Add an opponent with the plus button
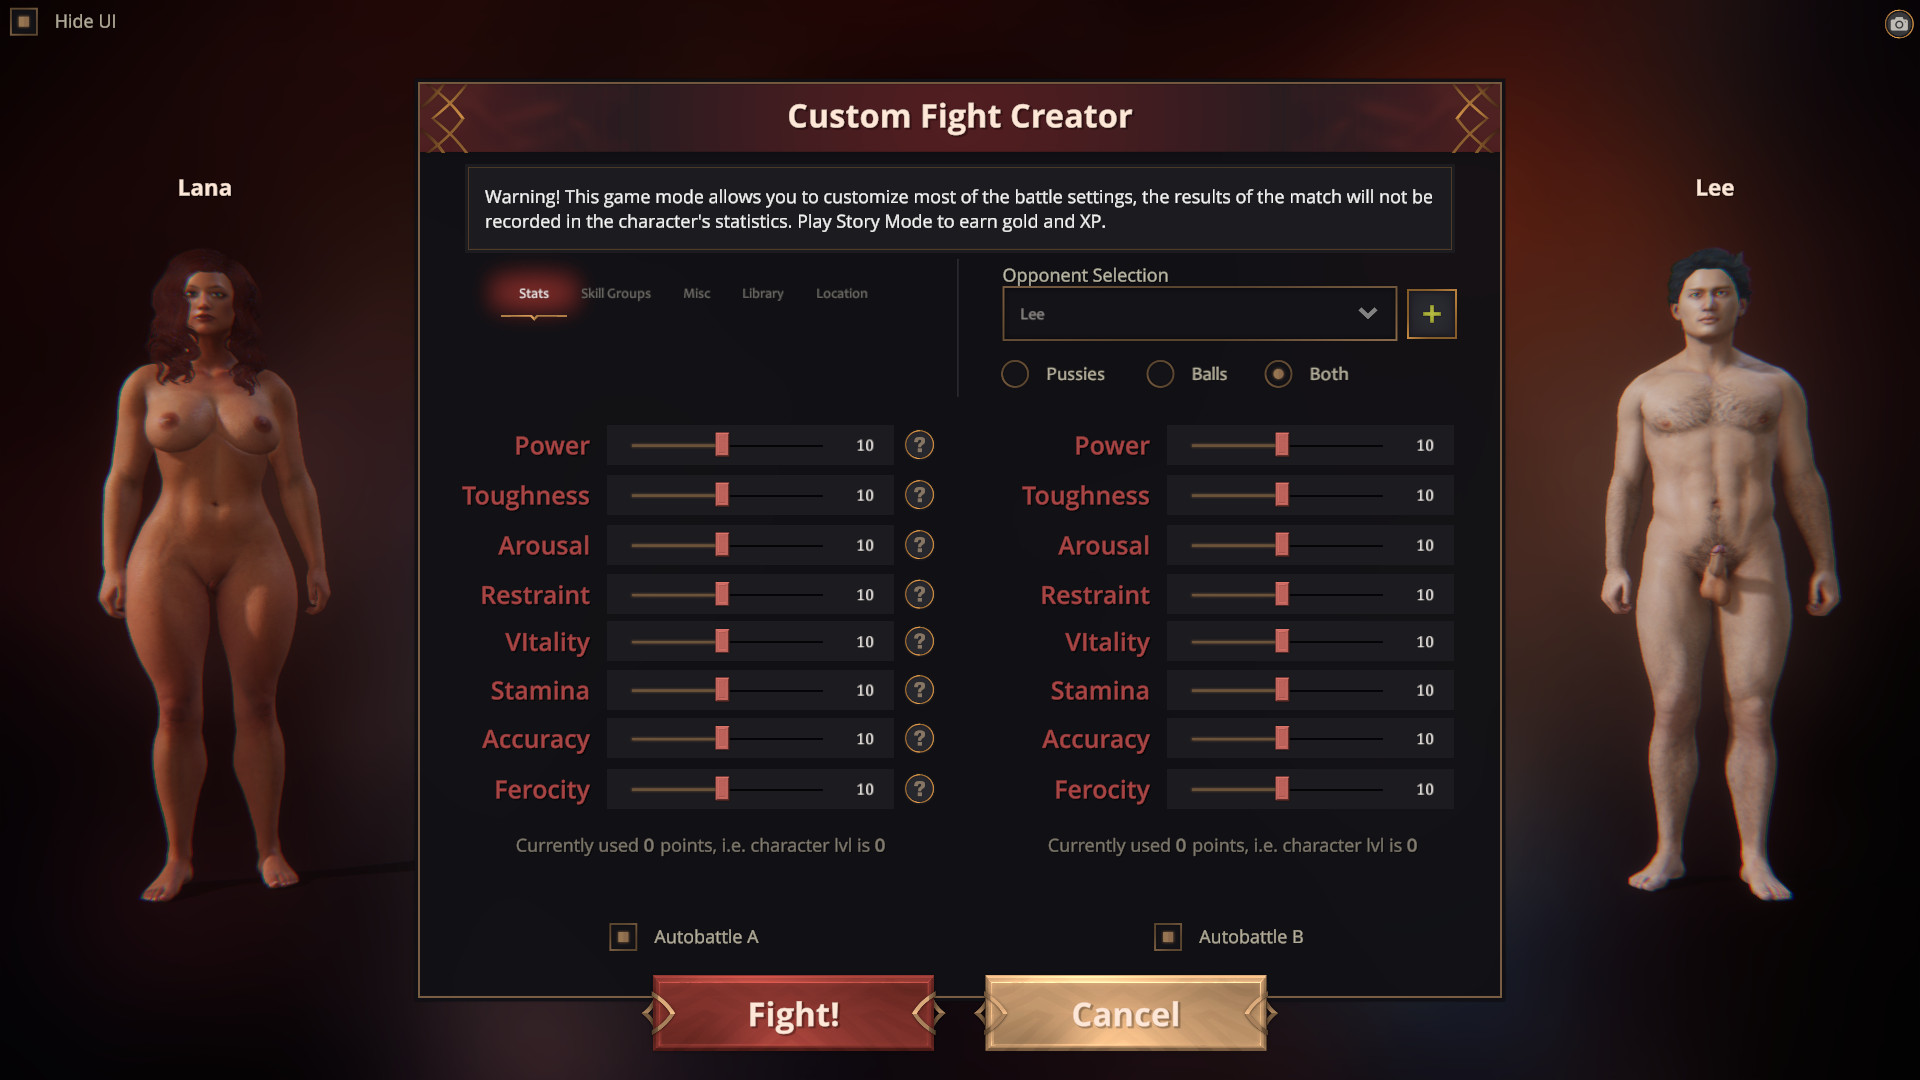Screen dimensions: 1920x1080 (1431, 314)
